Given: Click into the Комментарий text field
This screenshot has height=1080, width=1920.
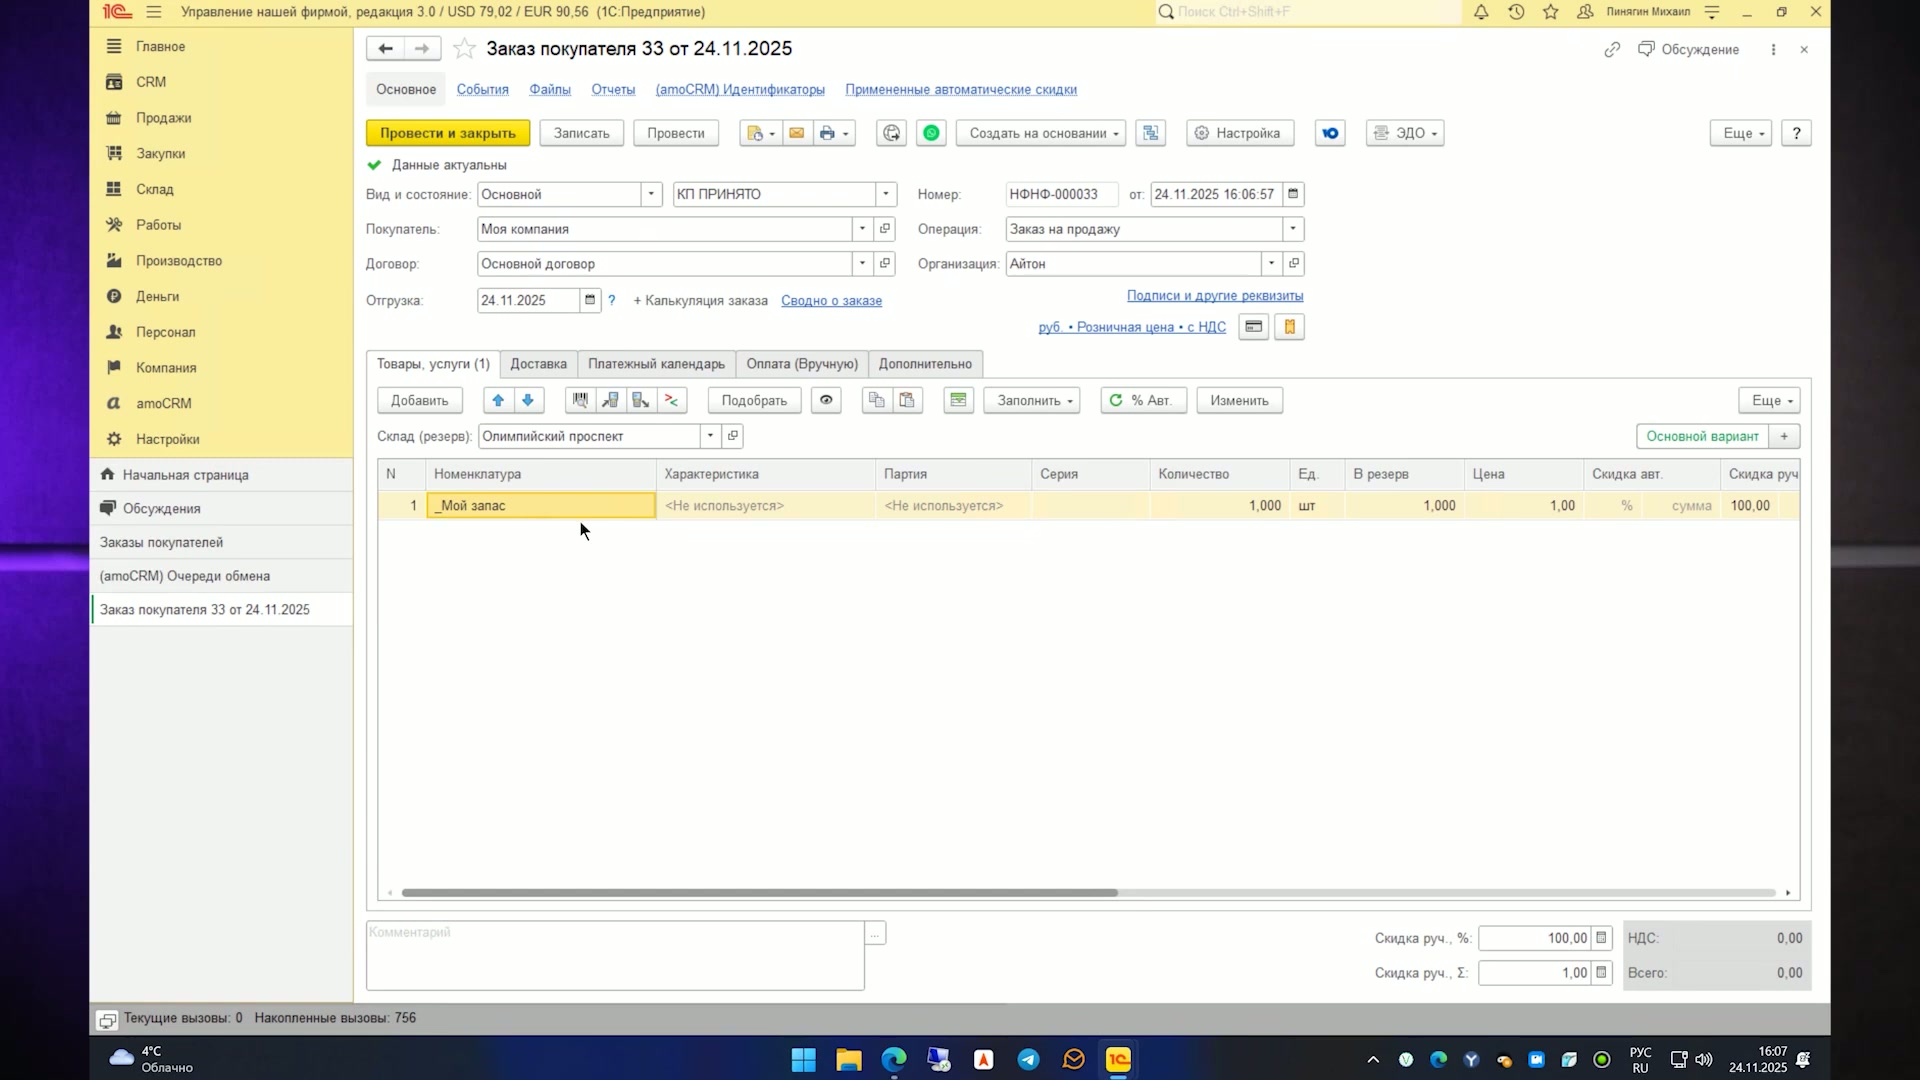Looking at the screenshot, I should (x=615, y=956).
